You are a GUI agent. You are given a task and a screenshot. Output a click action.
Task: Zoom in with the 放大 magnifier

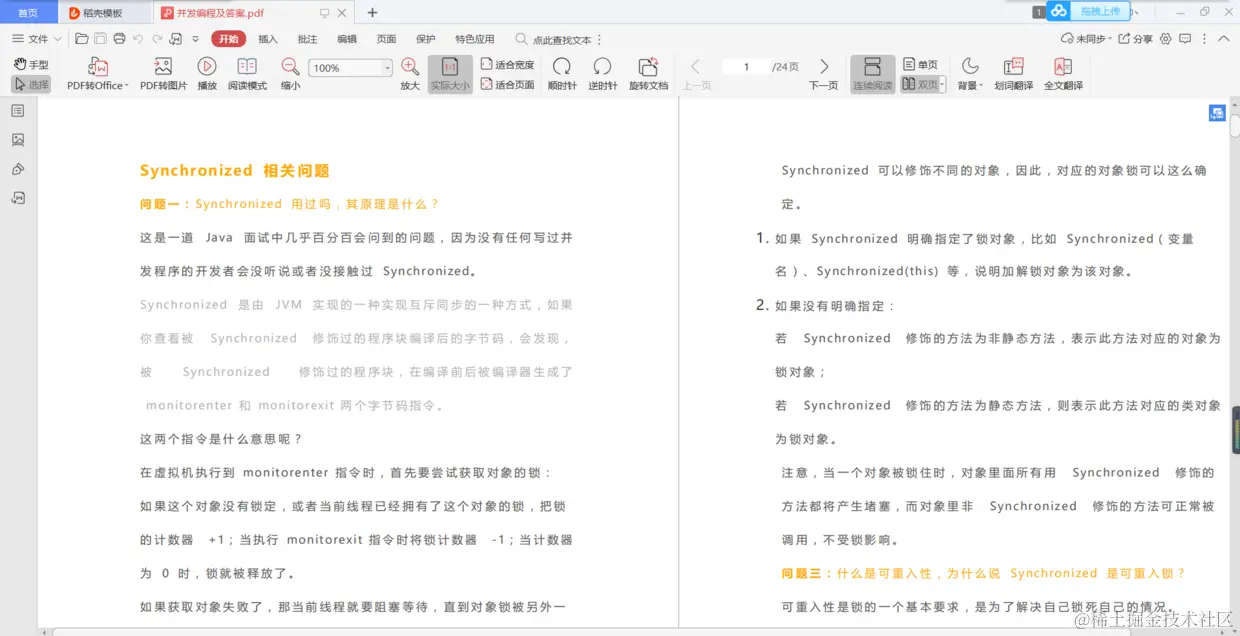click(x=410, y=74)
